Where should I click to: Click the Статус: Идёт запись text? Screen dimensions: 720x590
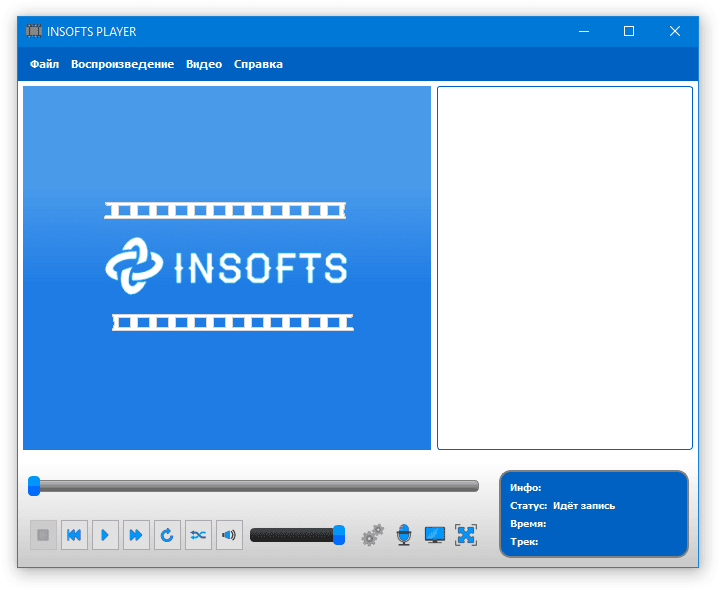point(562,506)
